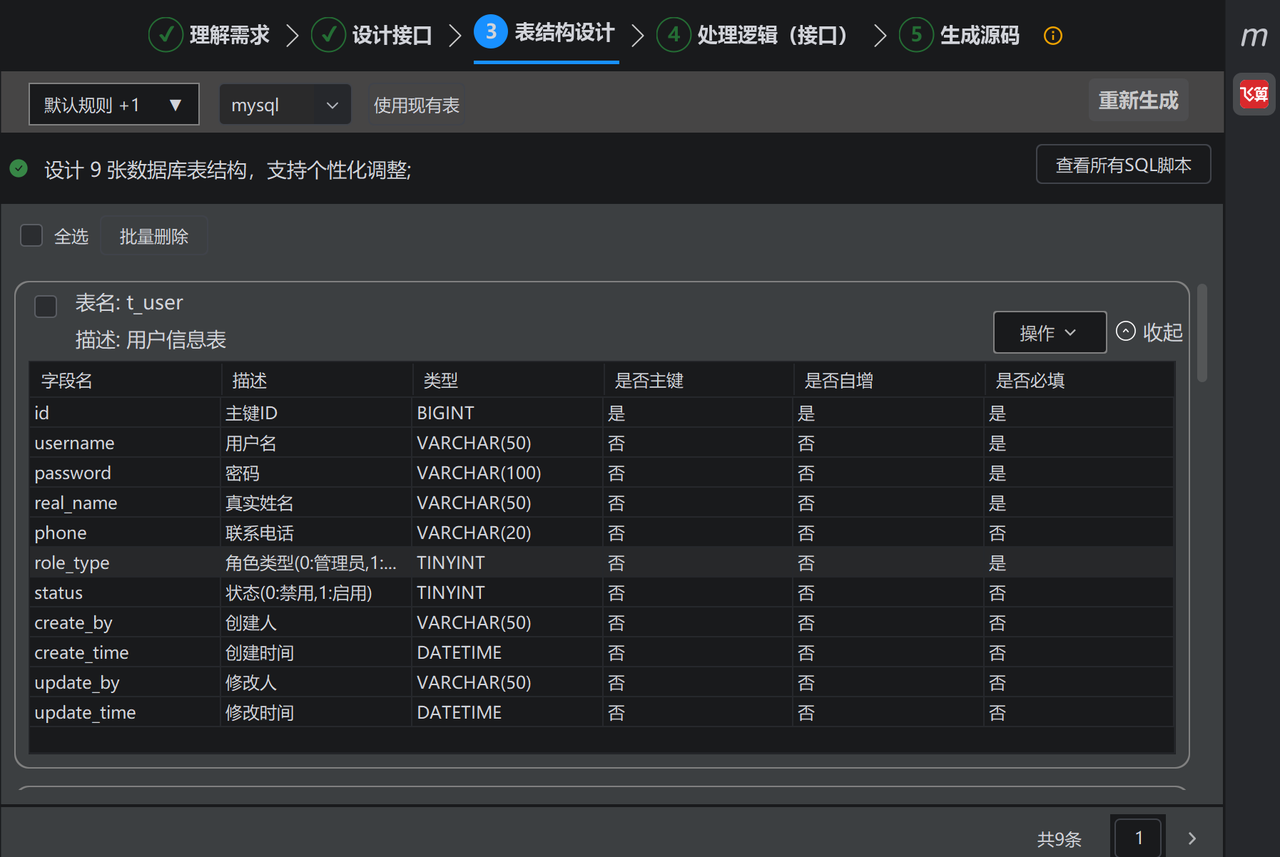Click the step 3 number circle
Image resolution: width=1280 pixels, height=857 pixels.
click(491, 32)
